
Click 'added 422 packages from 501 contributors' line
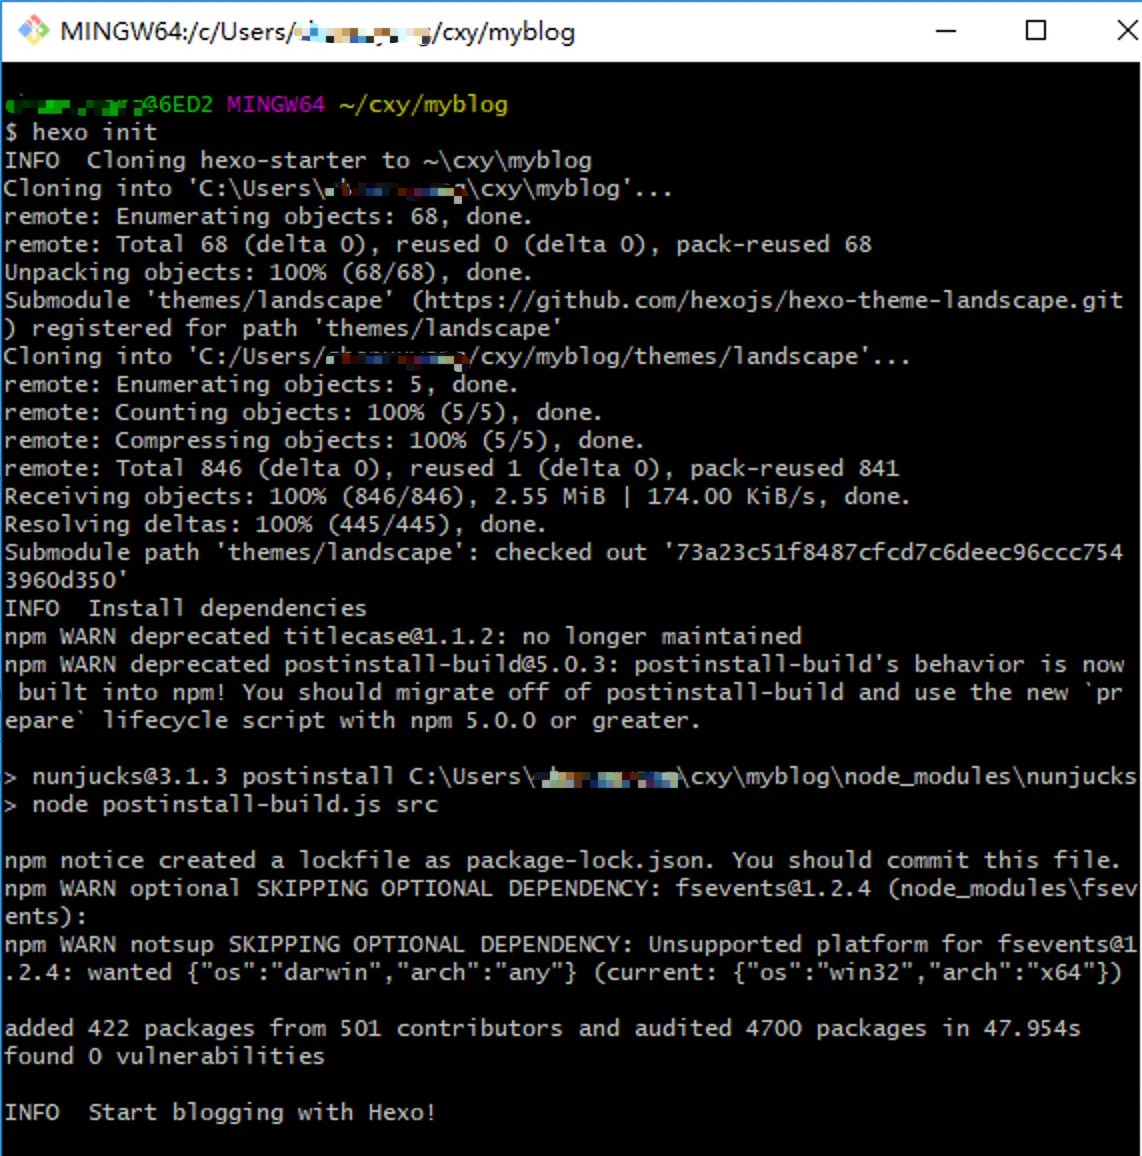coord(543,1029)
